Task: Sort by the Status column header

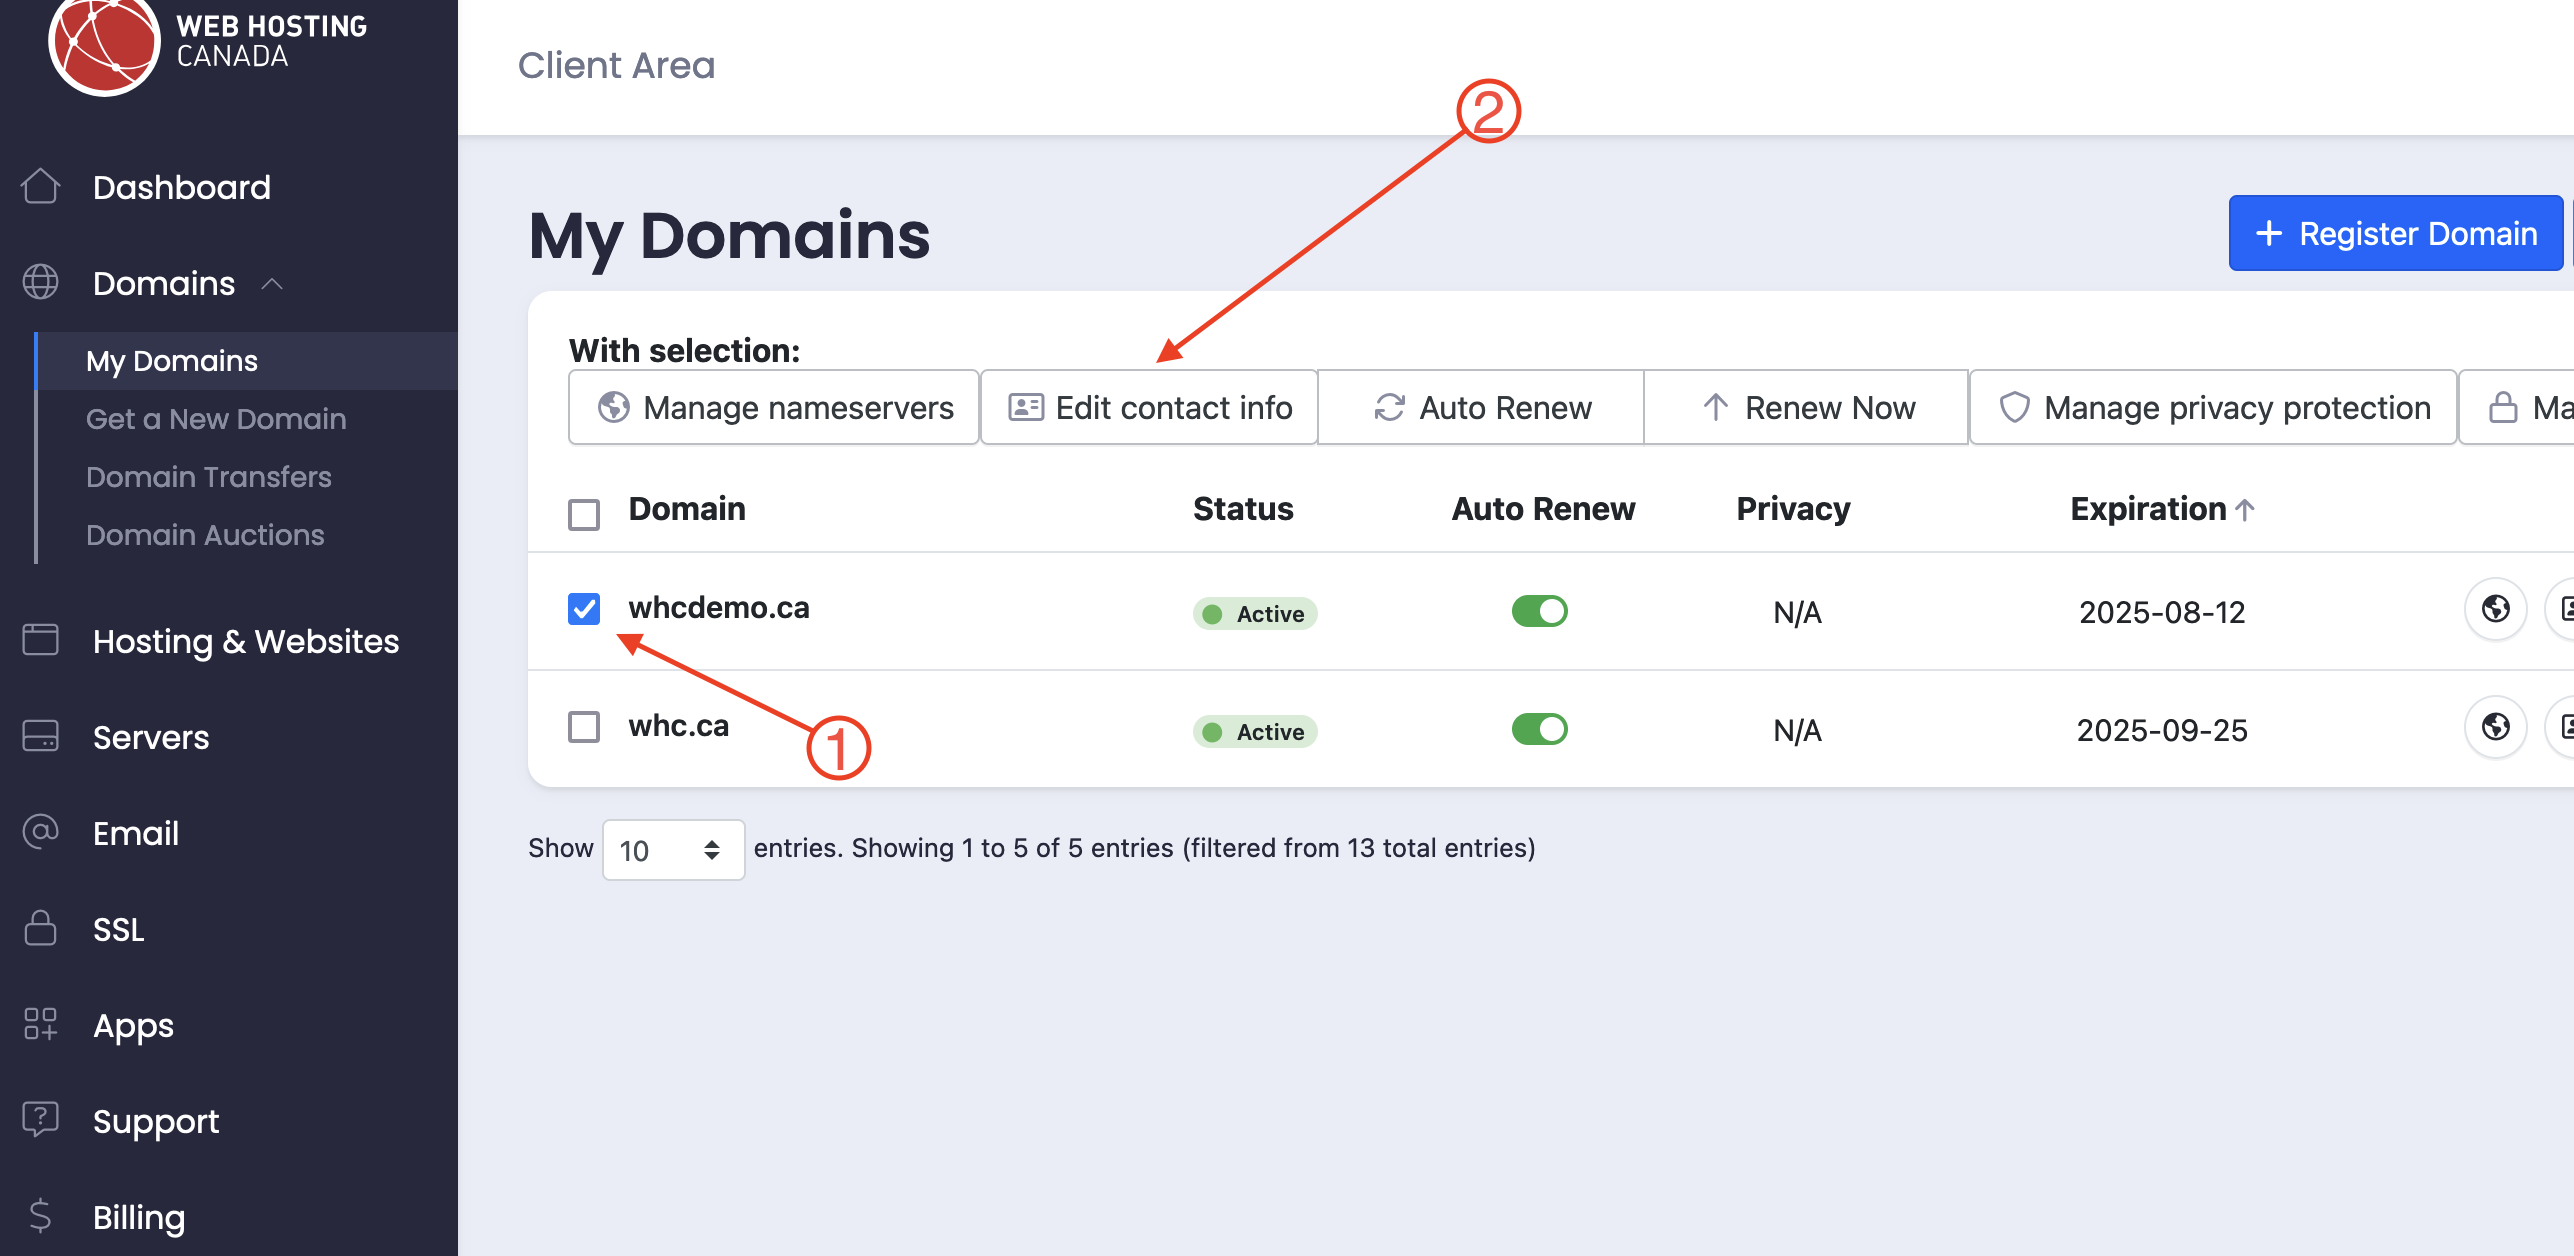Action: pyautogui.click(x=1243, y=509)
